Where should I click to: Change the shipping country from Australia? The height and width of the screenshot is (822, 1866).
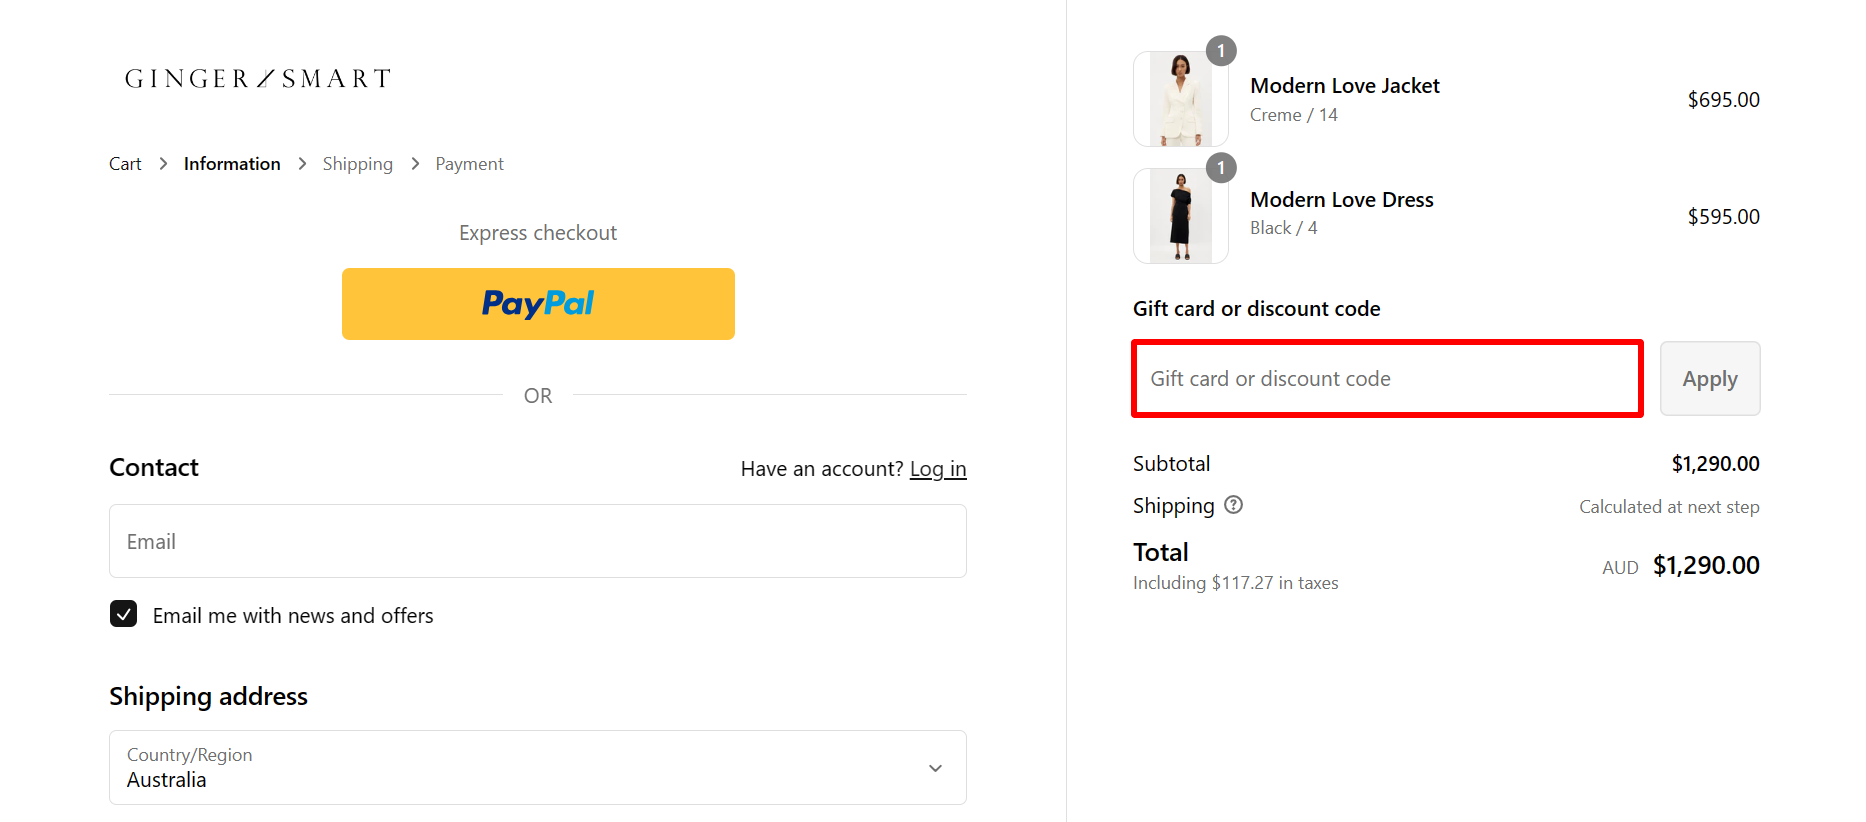click(x=537, y=767)
